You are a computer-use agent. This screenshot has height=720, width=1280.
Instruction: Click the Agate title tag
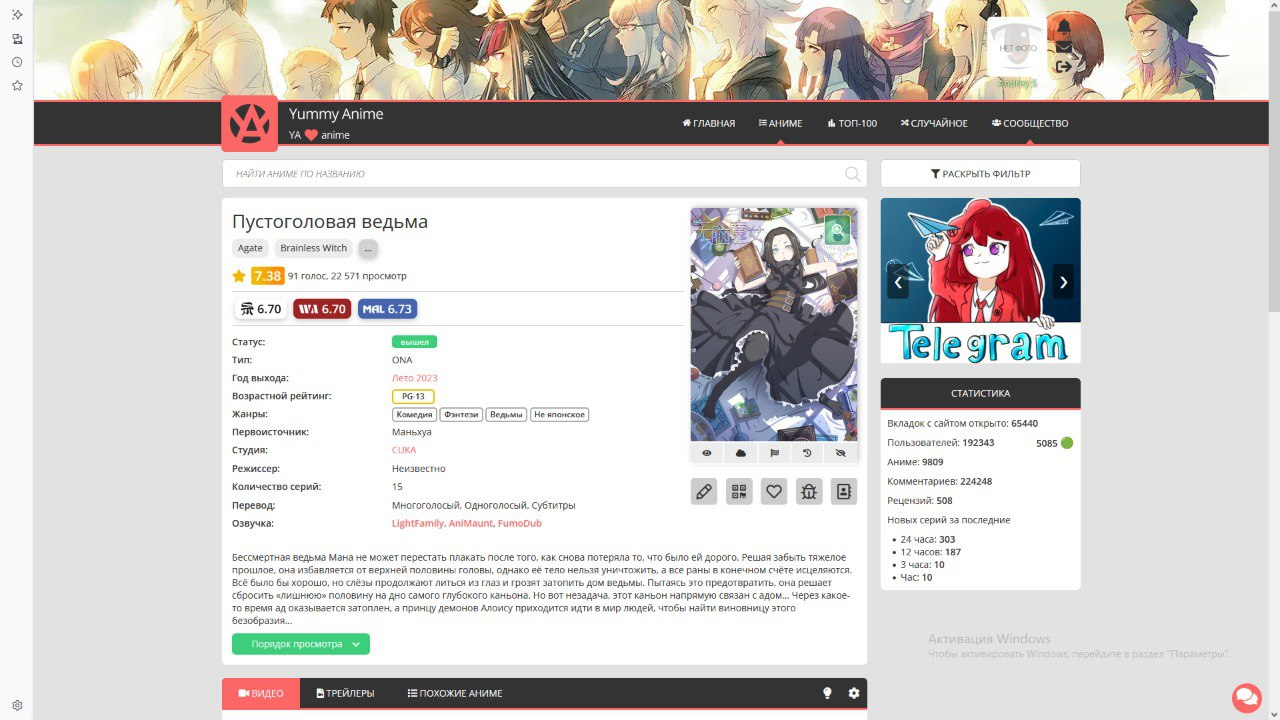click(x=250, y=248)
